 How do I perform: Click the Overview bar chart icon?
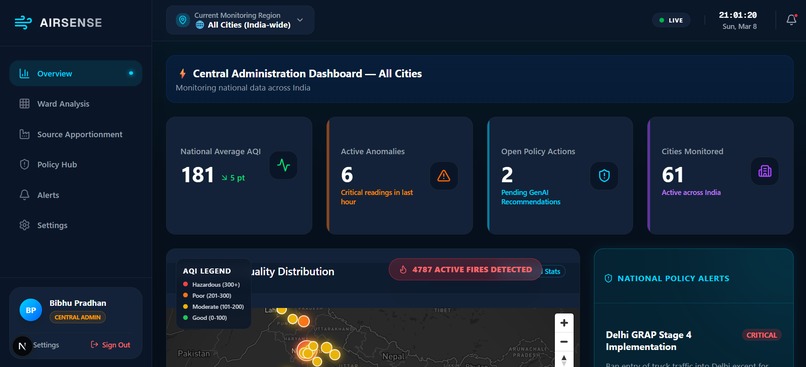24,74
